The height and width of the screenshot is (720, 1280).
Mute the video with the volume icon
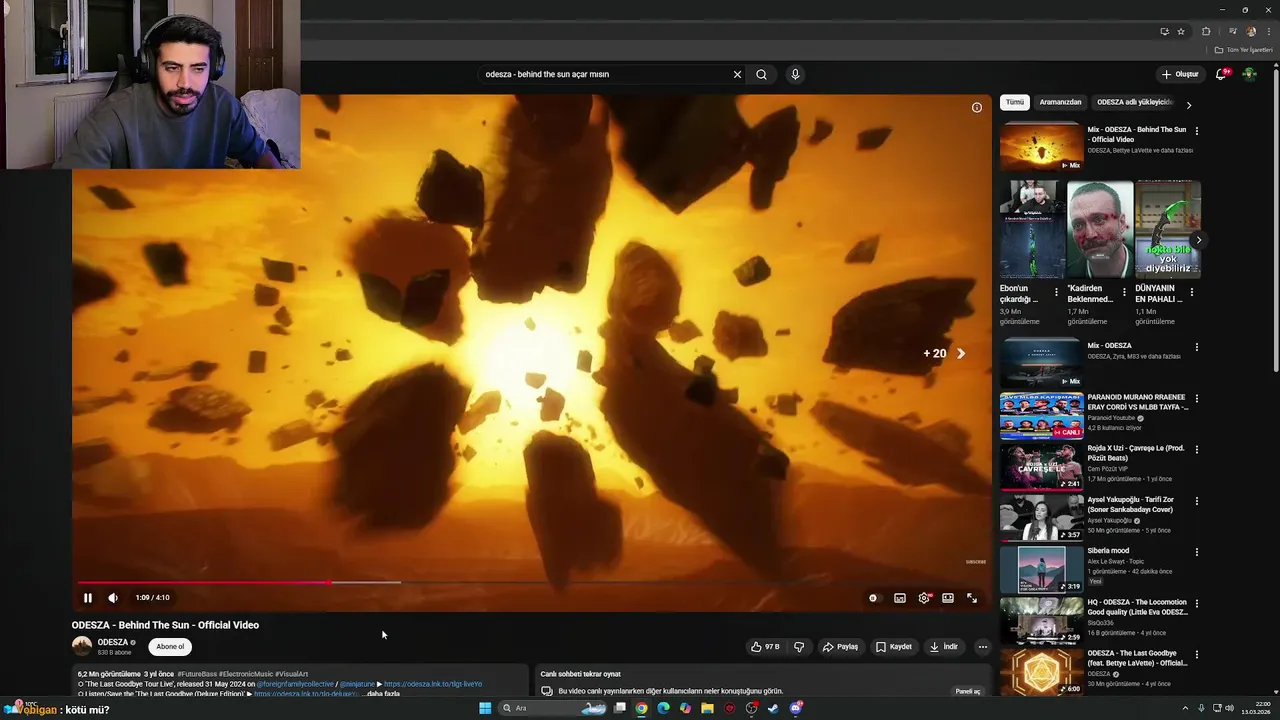tap(113, 598)
